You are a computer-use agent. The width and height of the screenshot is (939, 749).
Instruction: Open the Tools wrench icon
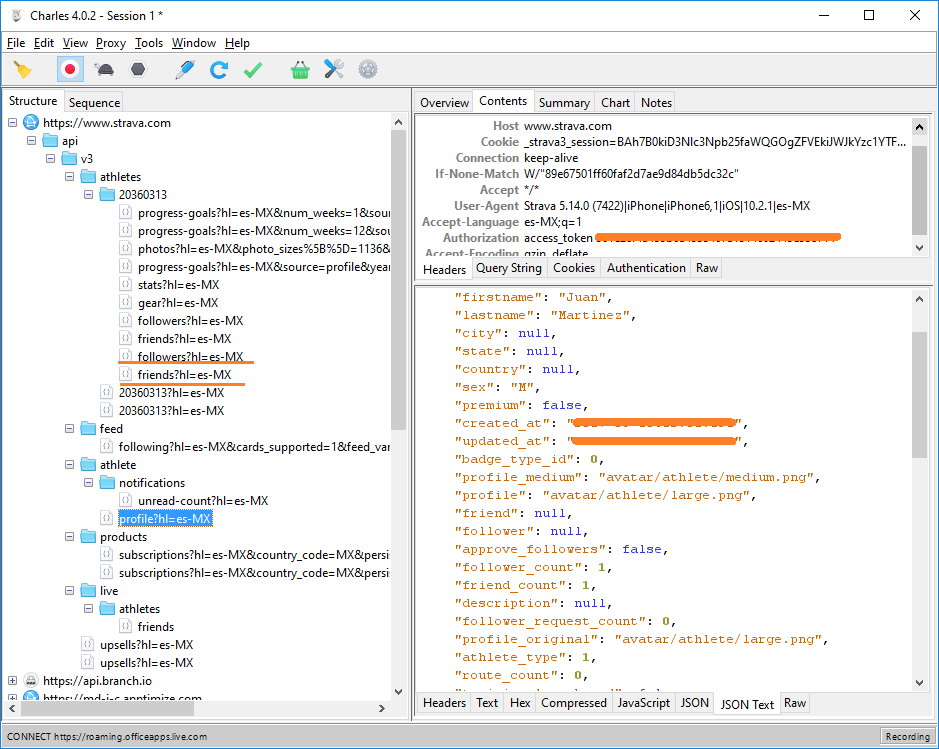[x=334, y=70]
